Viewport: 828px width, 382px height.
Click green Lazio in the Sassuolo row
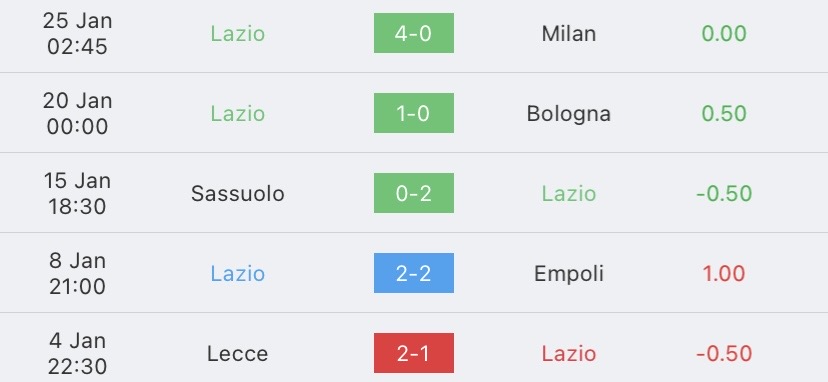coord(569,193)
